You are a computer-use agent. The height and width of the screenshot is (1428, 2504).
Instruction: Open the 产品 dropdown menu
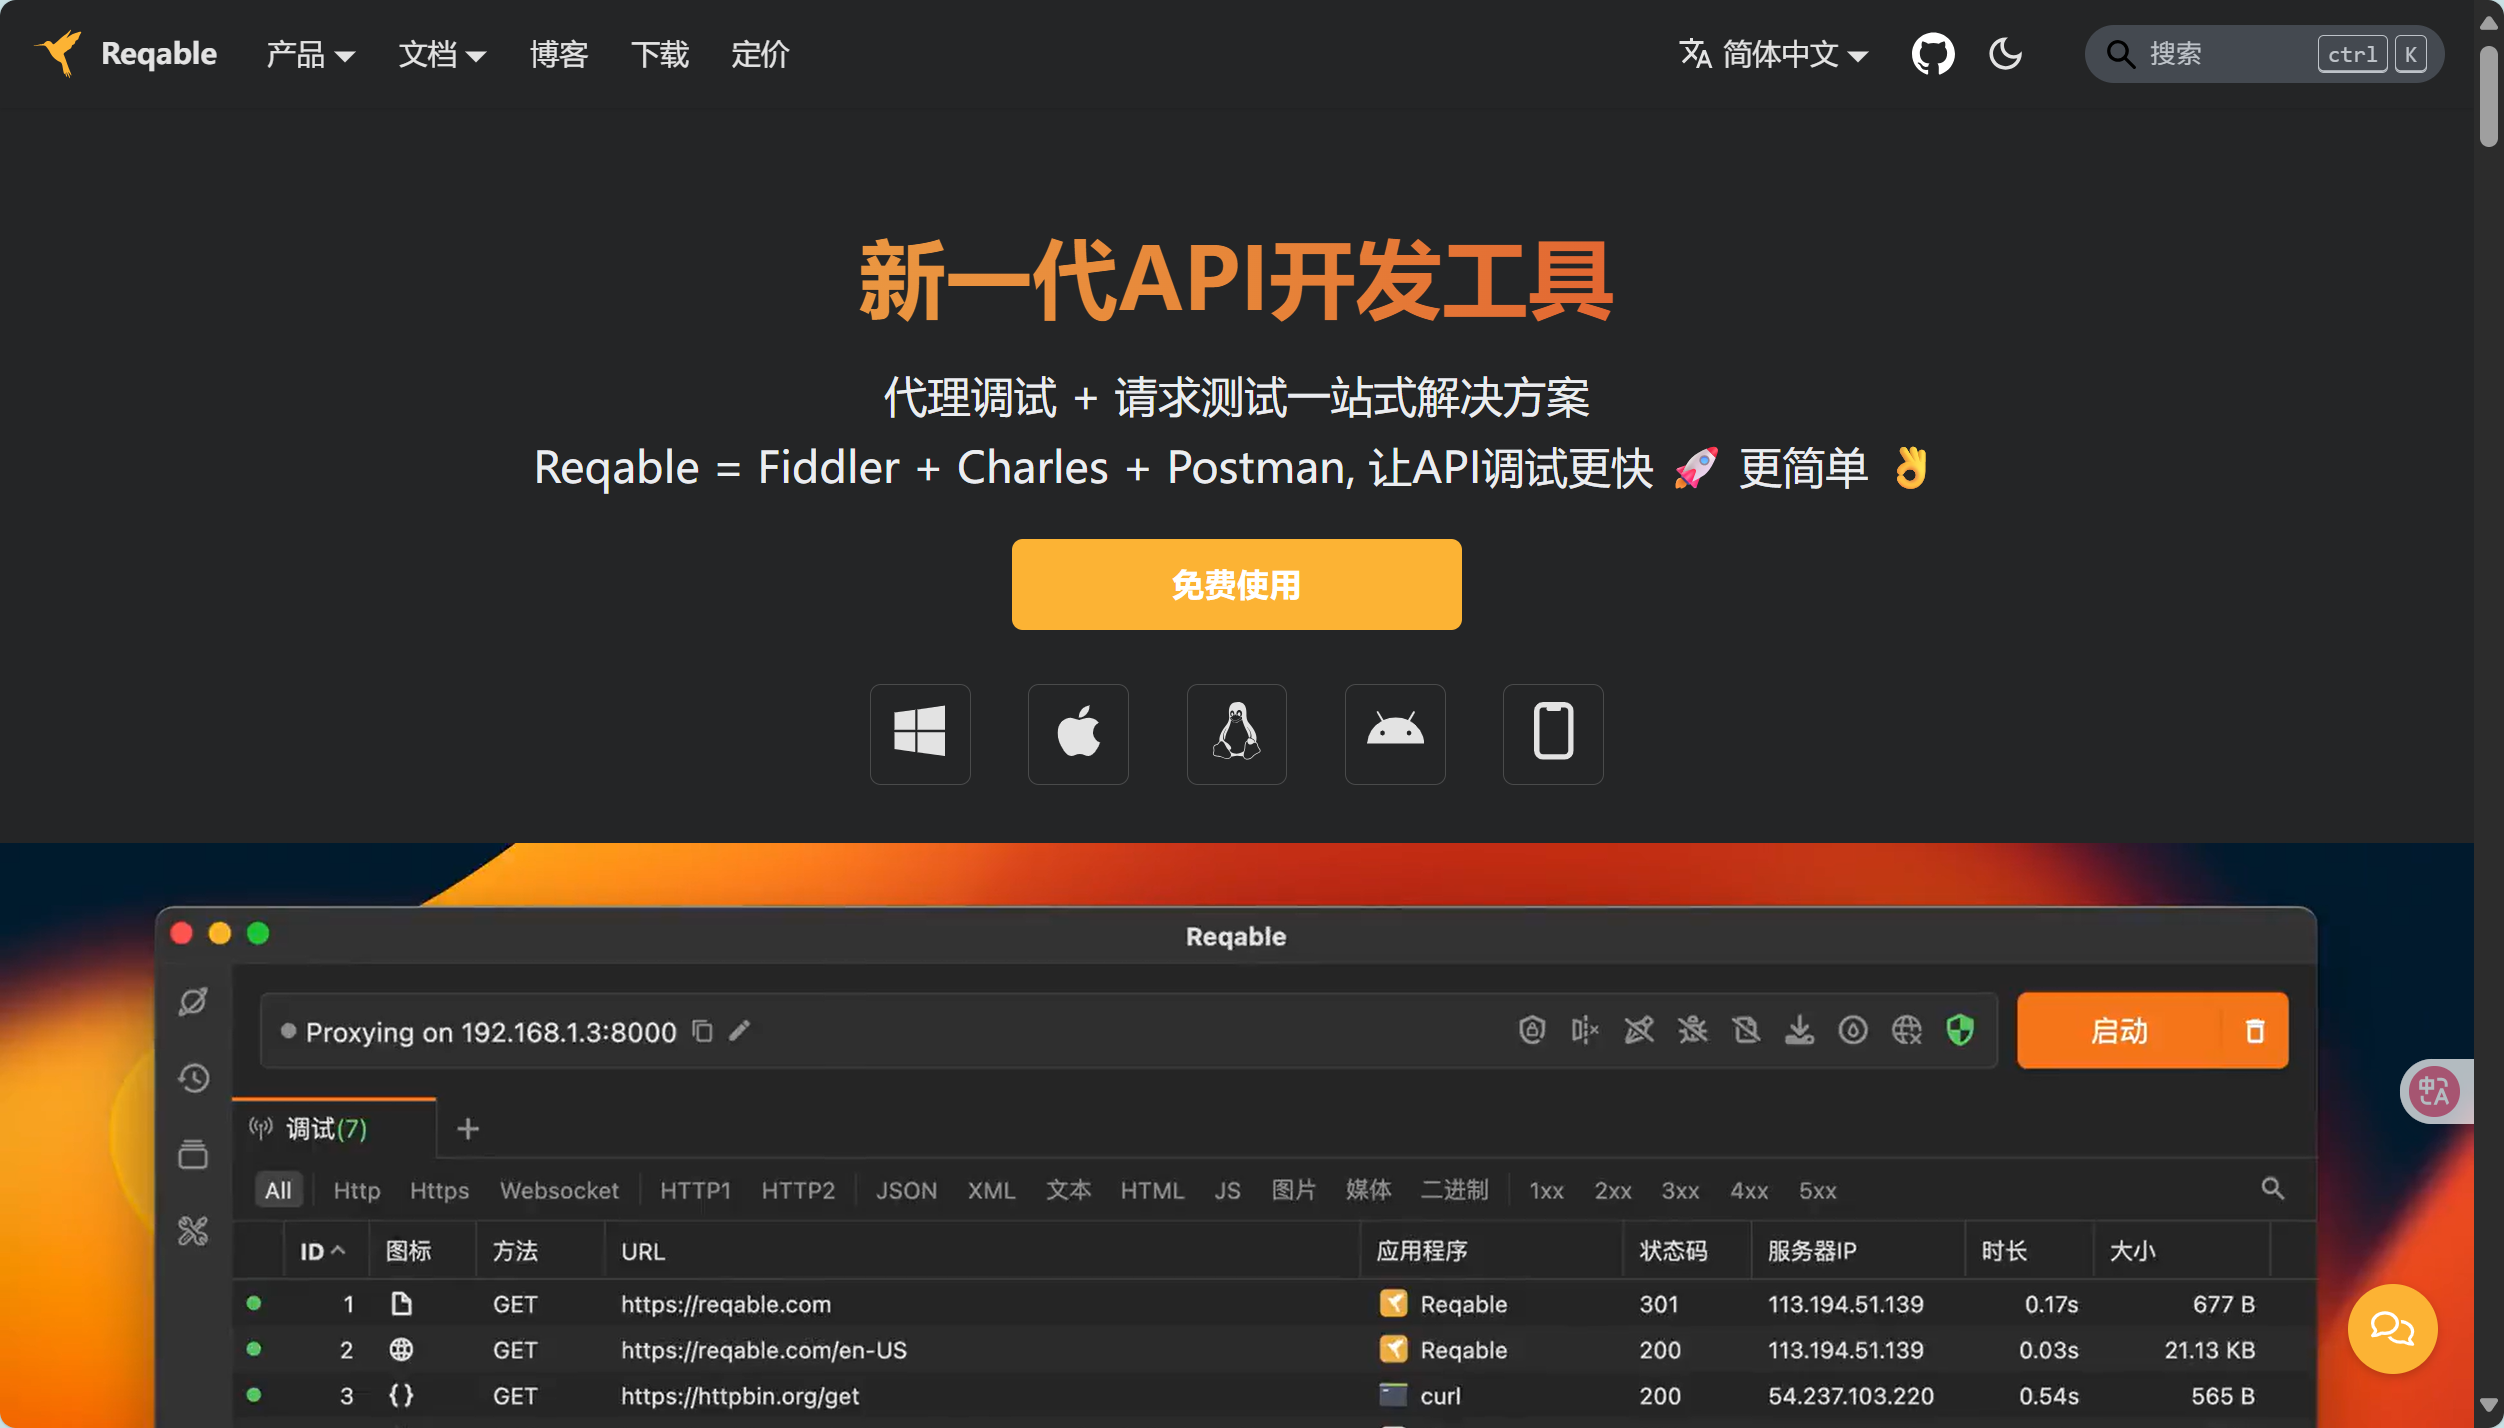point(310,54)
